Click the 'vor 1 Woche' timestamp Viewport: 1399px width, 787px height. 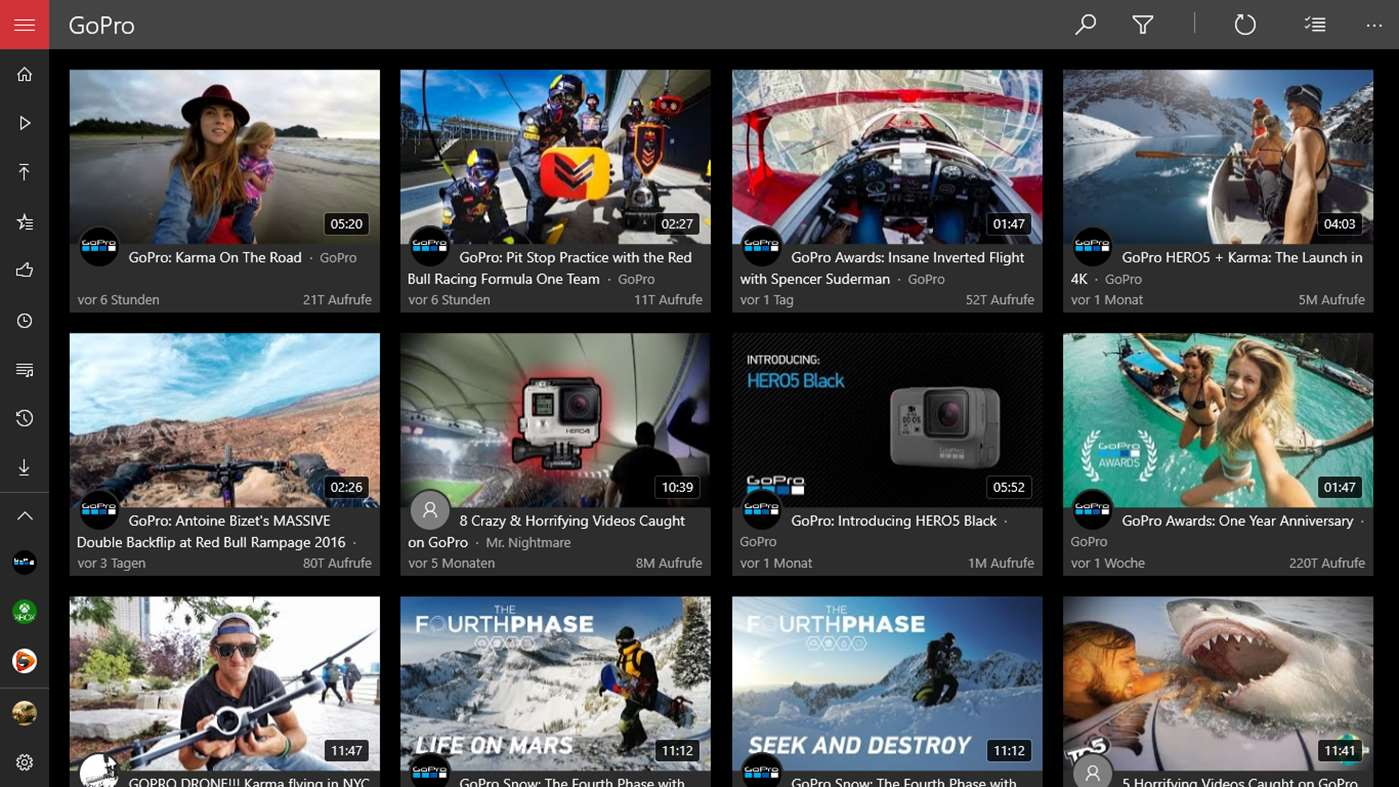(1108, 563)
